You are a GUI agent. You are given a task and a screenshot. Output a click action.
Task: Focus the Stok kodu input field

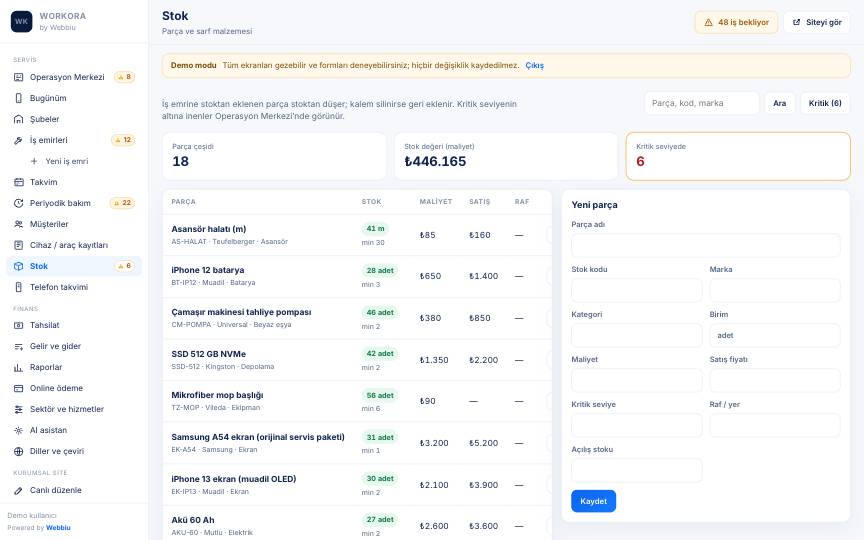[636, 290]
